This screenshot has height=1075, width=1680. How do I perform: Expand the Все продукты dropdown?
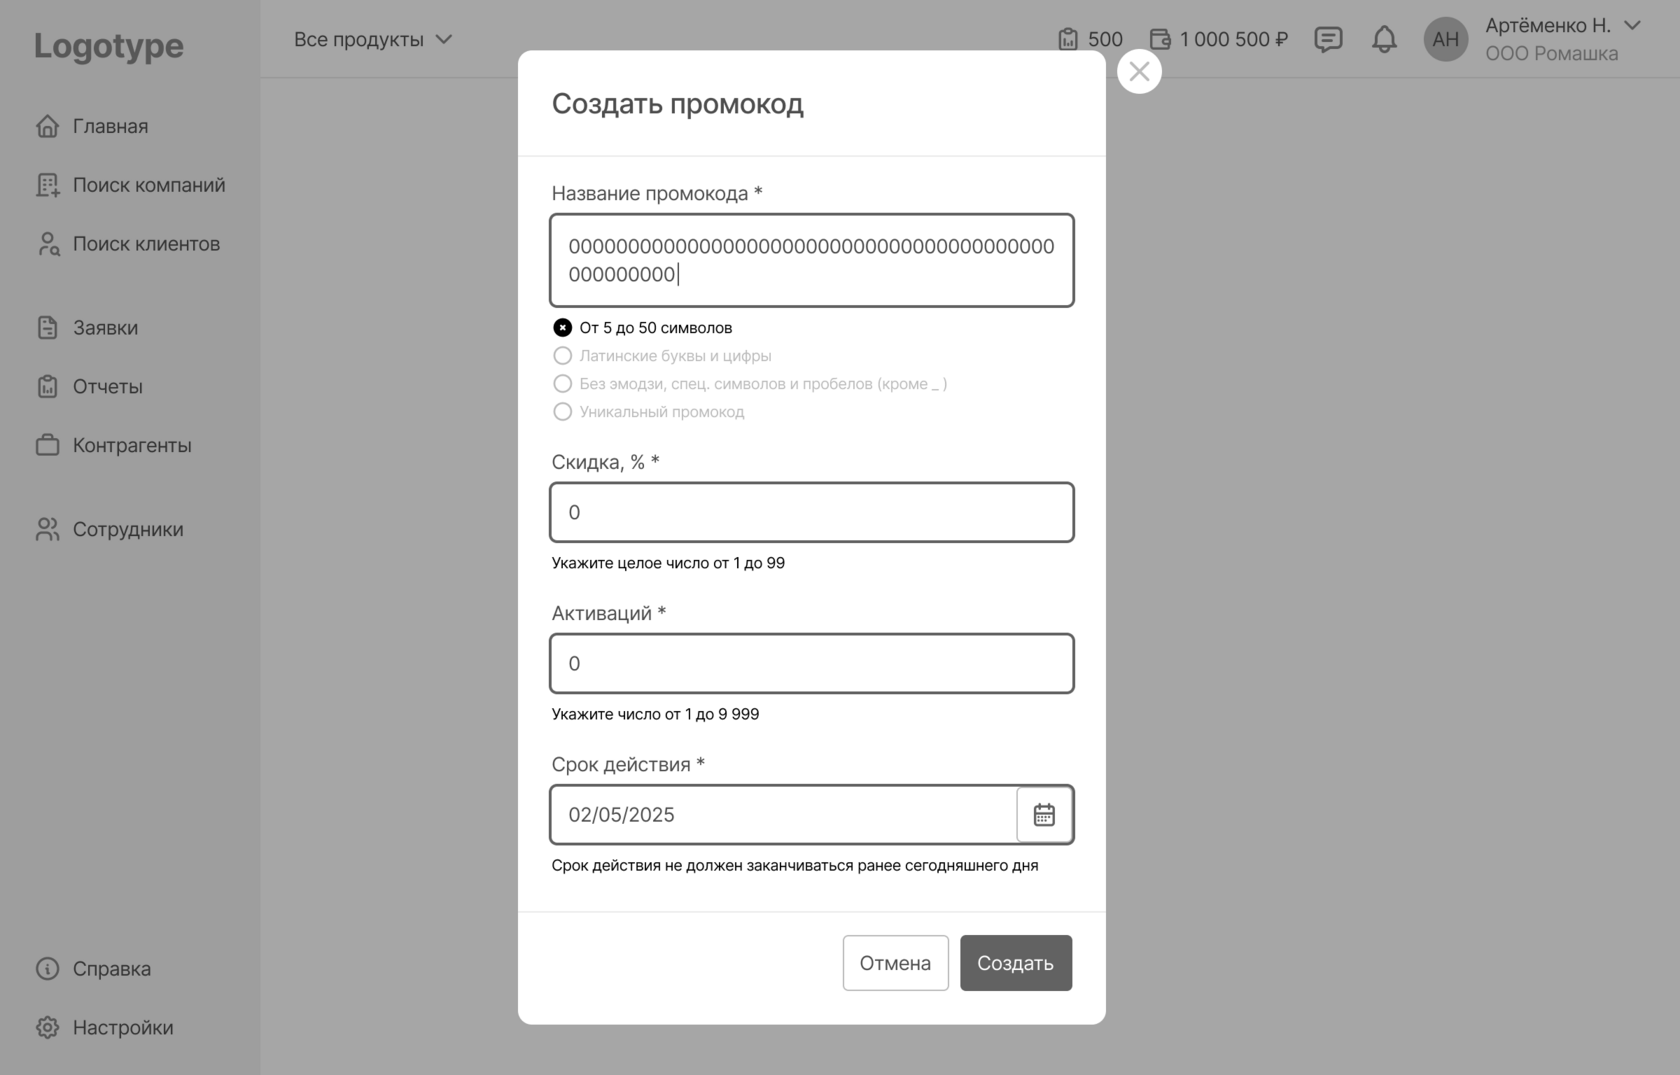[x=372, y=39]
